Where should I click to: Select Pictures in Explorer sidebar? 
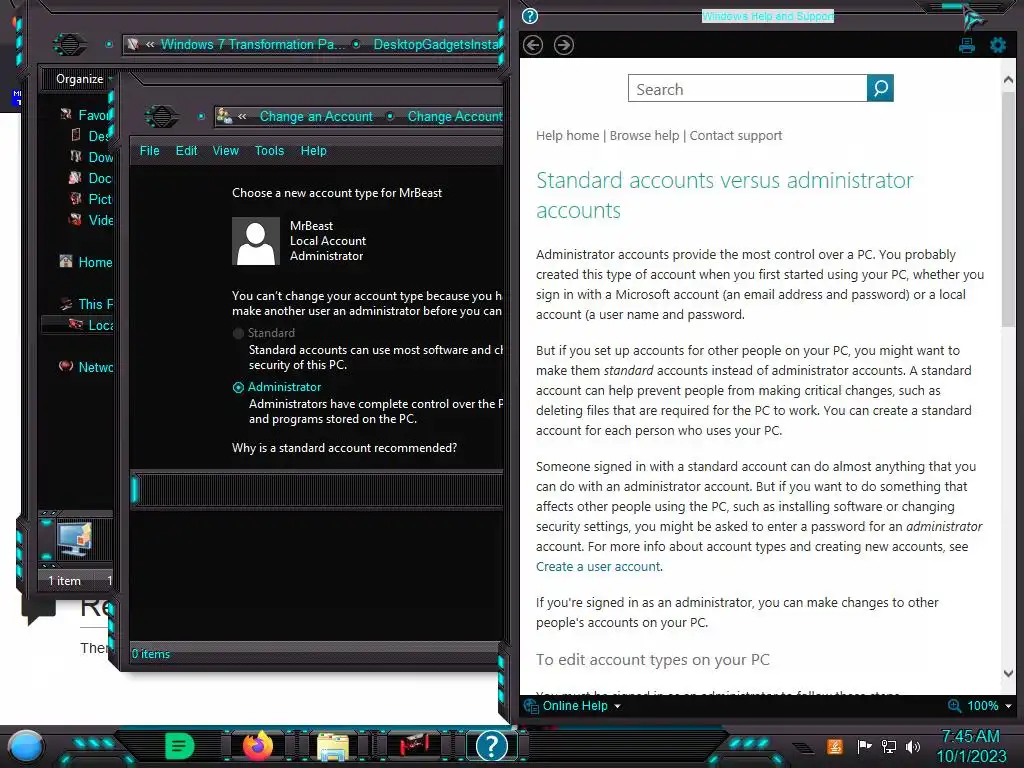91,199
